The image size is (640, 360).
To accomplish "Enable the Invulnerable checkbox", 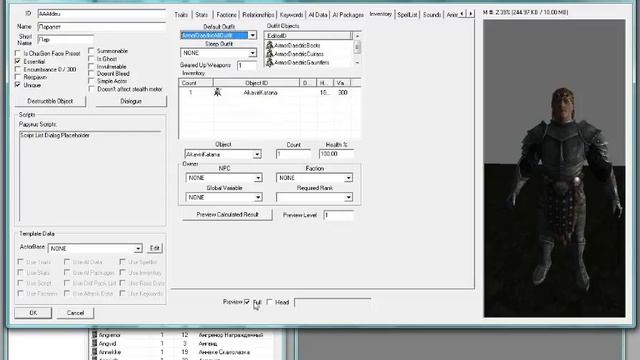I will coord(91,66).
